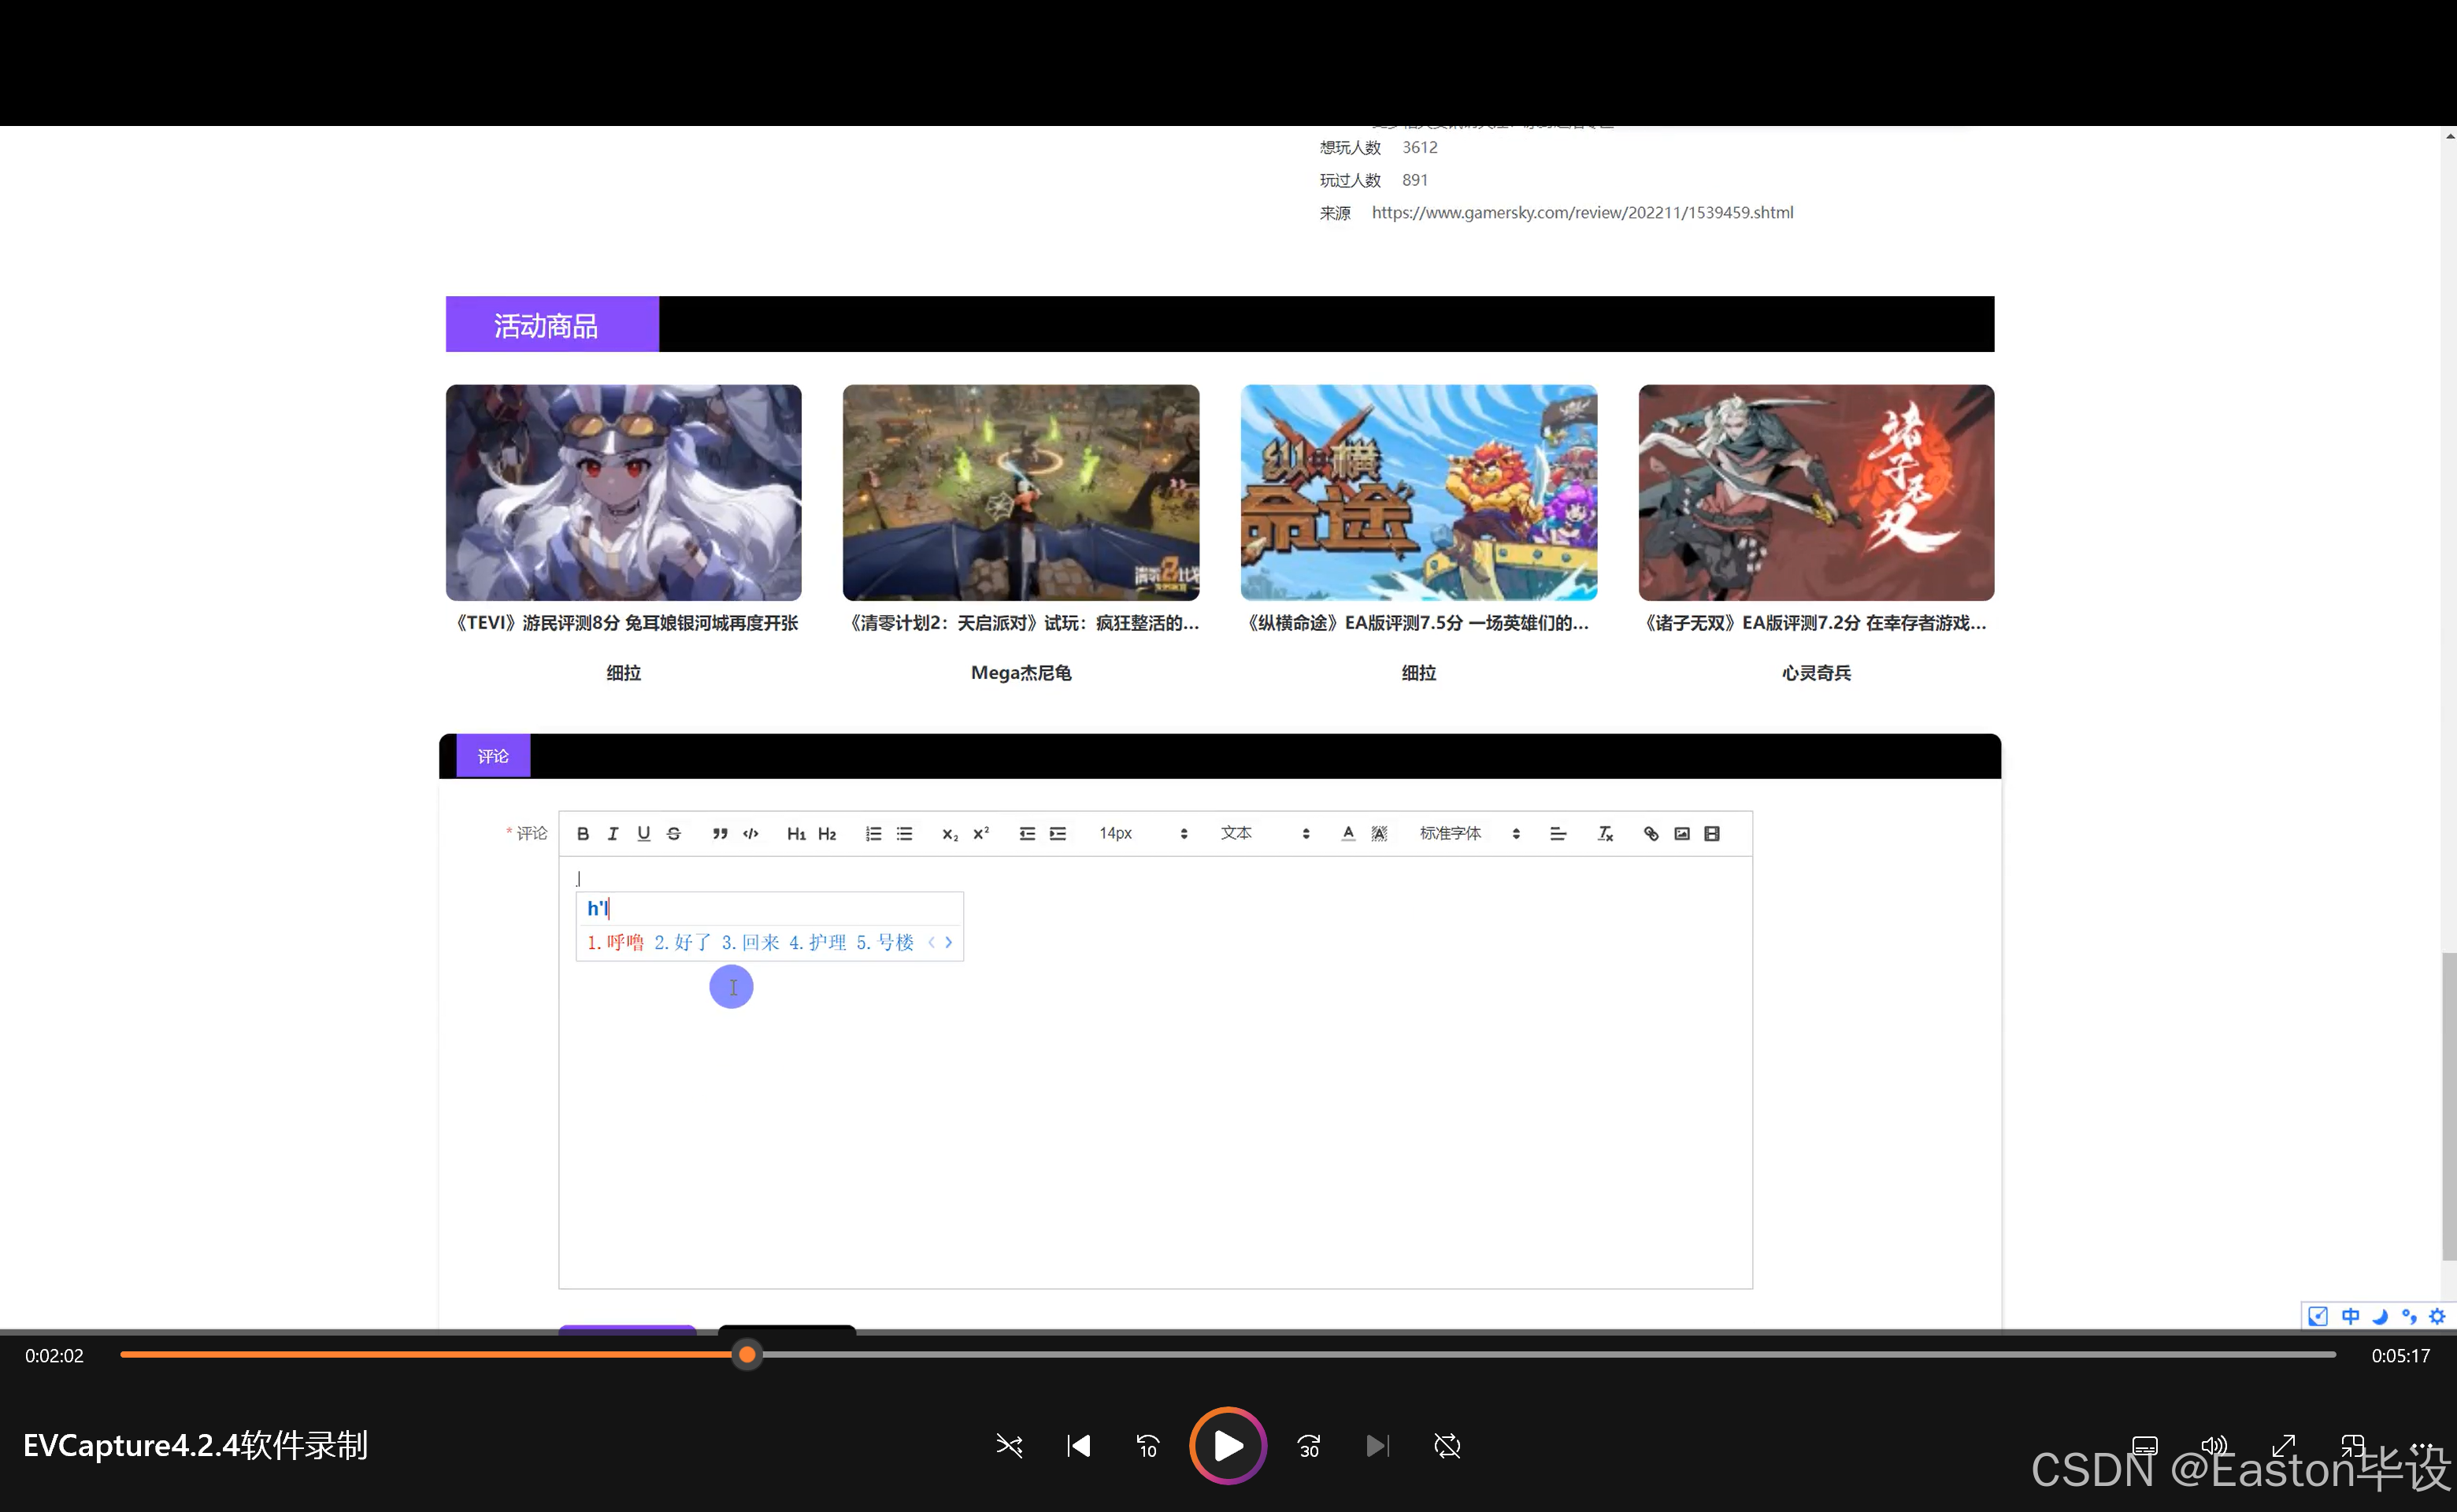This screenshot has height=1512, width=2457.
Task: Toggle the Chinese/English input mode
Action: 2350,1316
